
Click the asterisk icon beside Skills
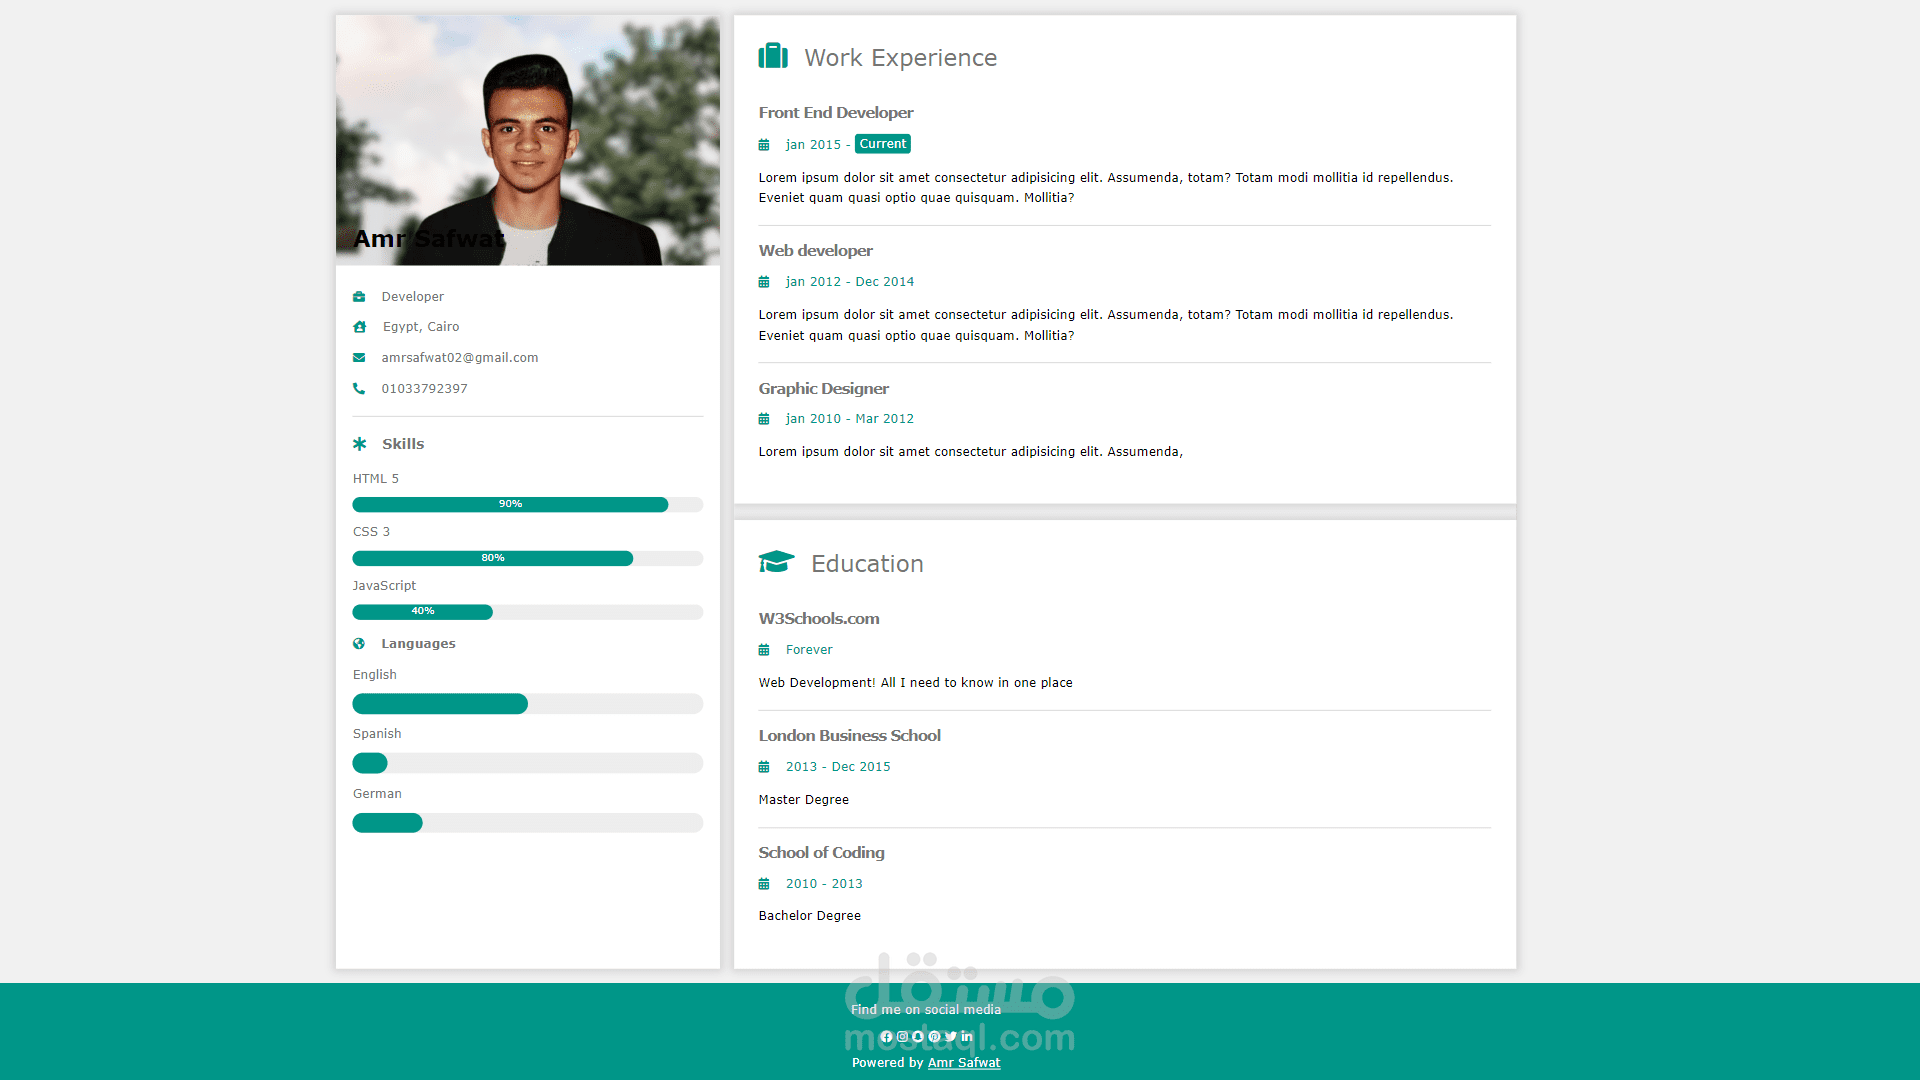(x=360, y=444)
